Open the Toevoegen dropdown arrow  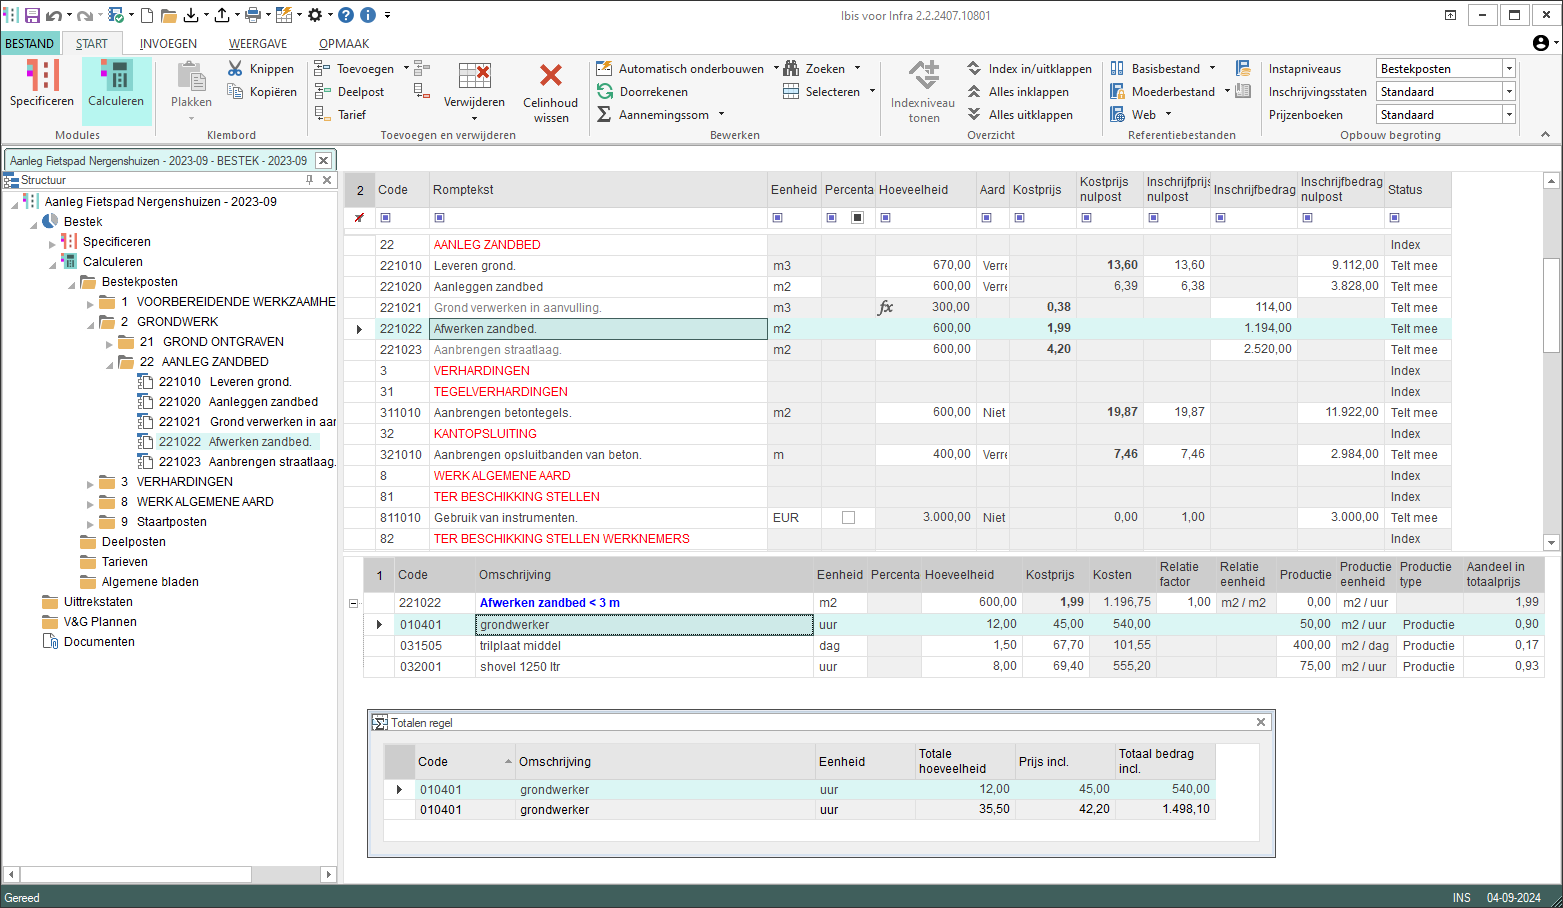point(406,68)
